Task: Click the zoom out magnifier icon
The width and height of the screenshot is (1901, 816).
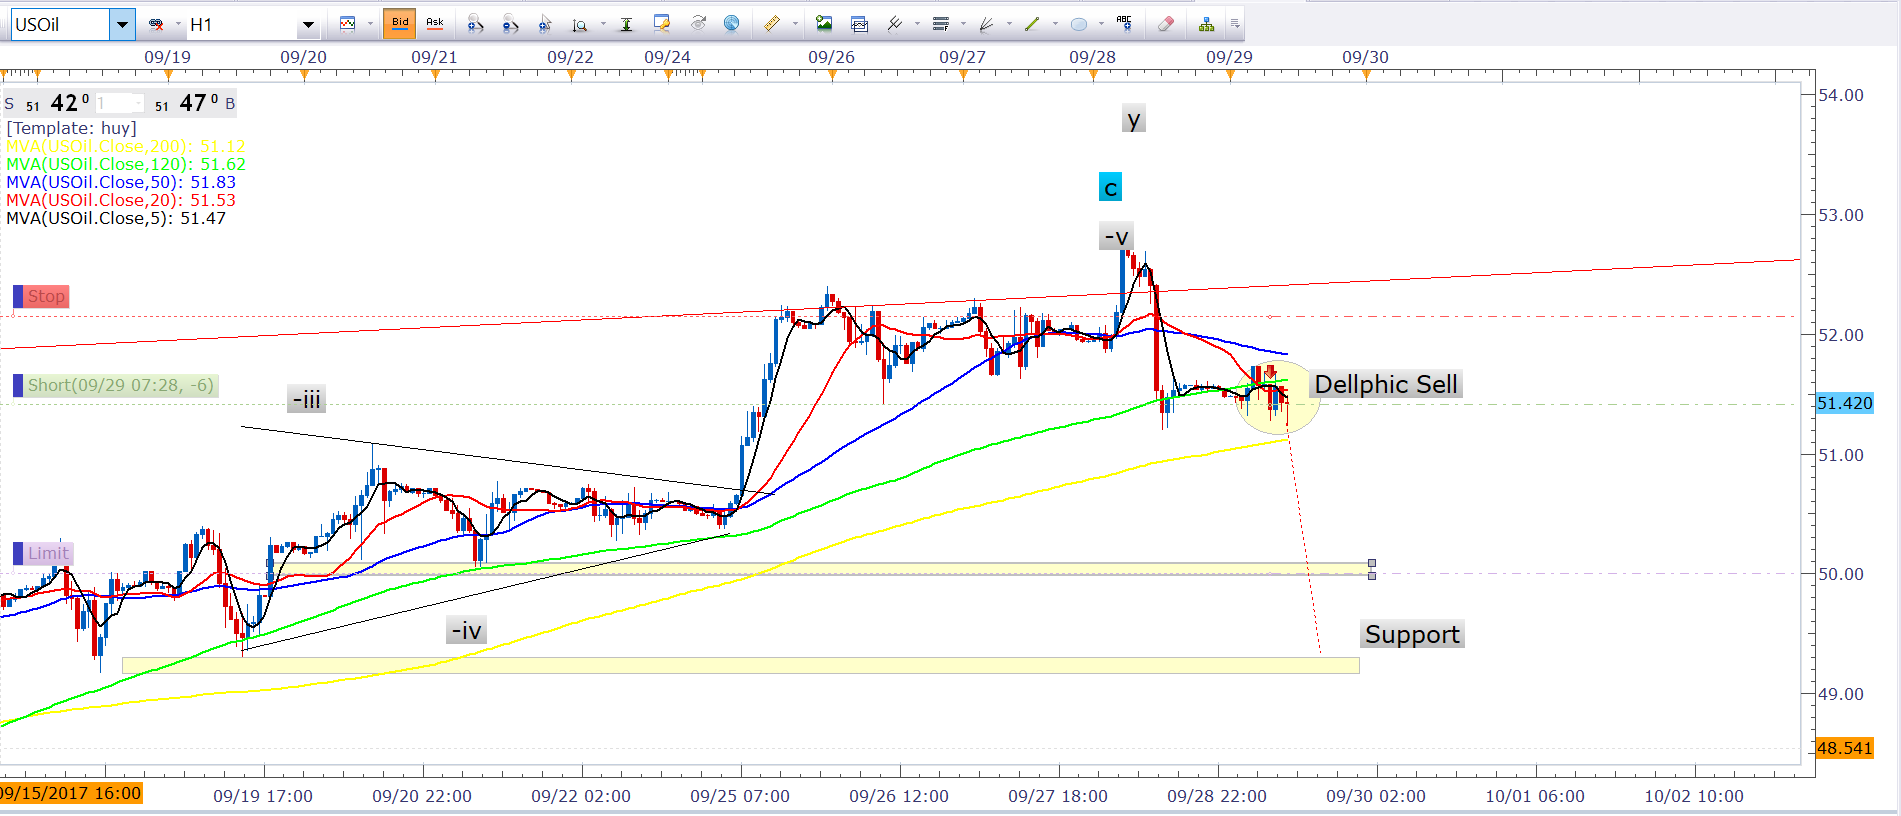Action: 509,24
